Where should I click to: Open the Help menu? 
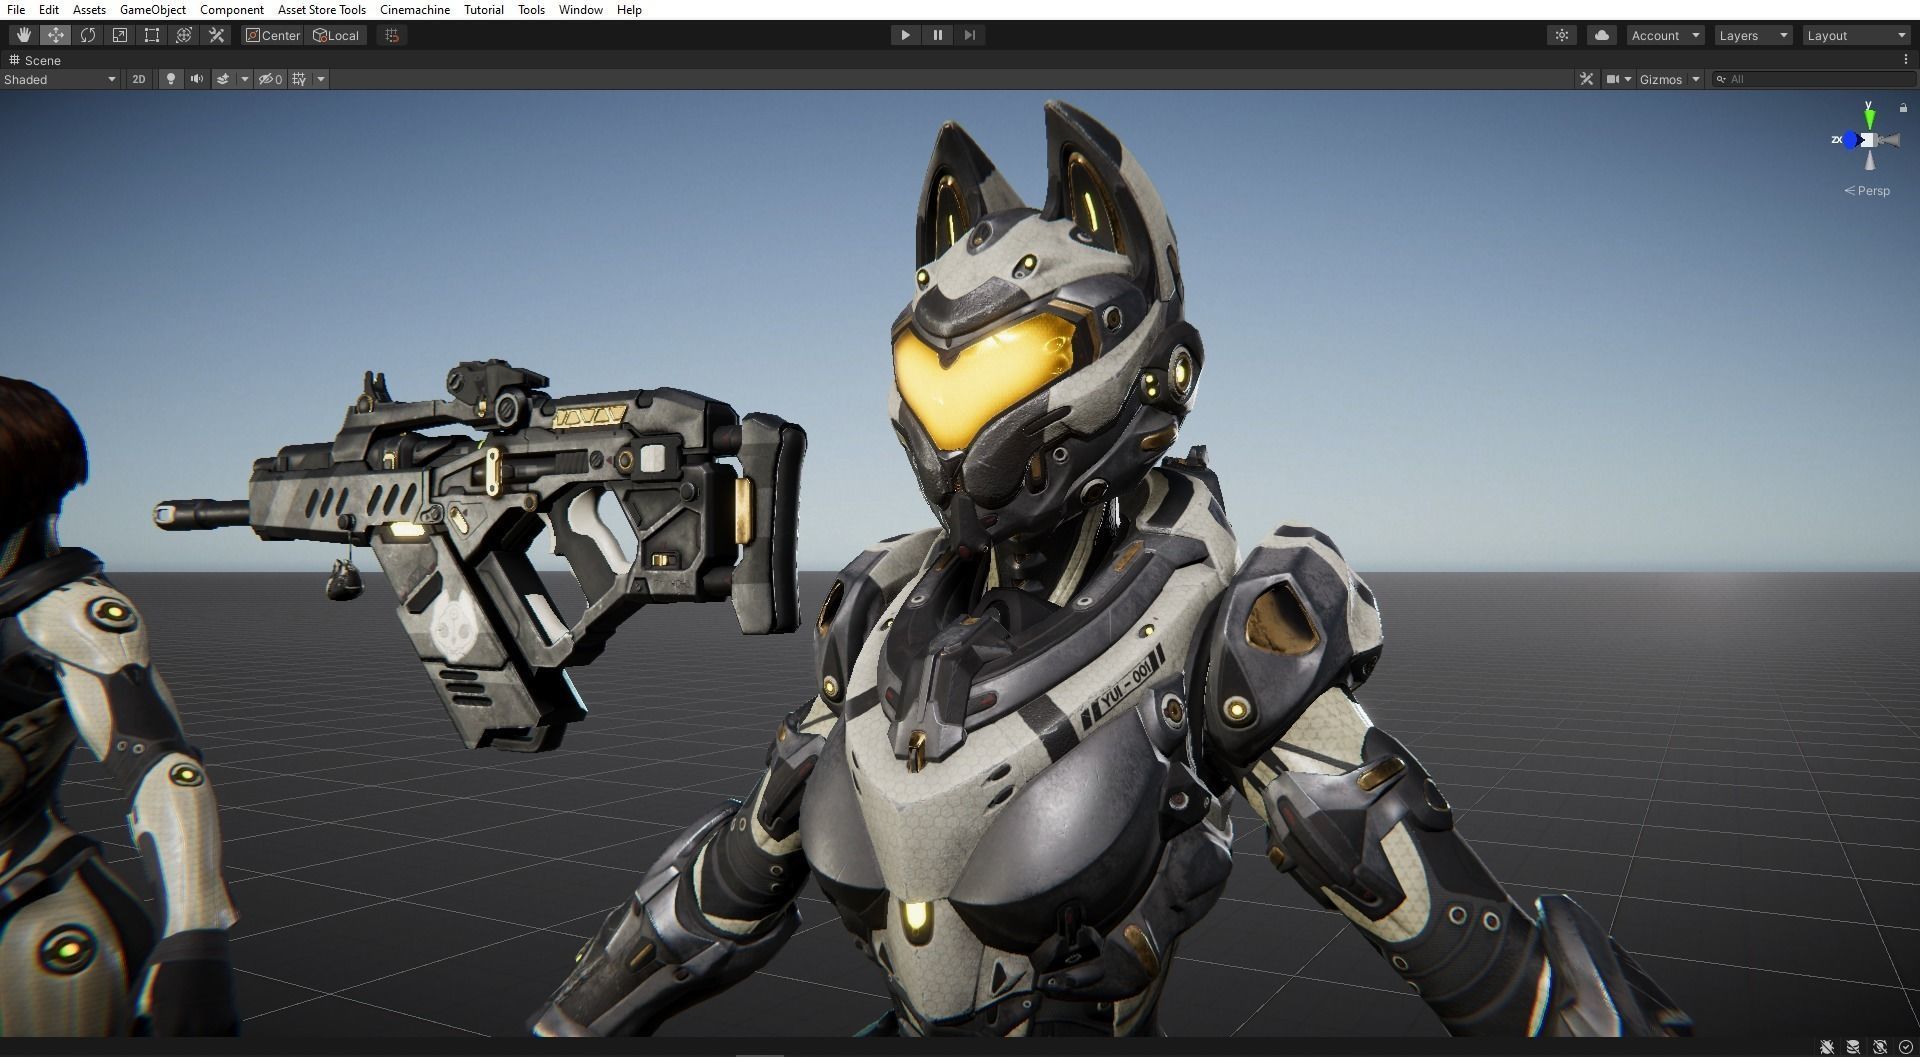tap(629, 10)
